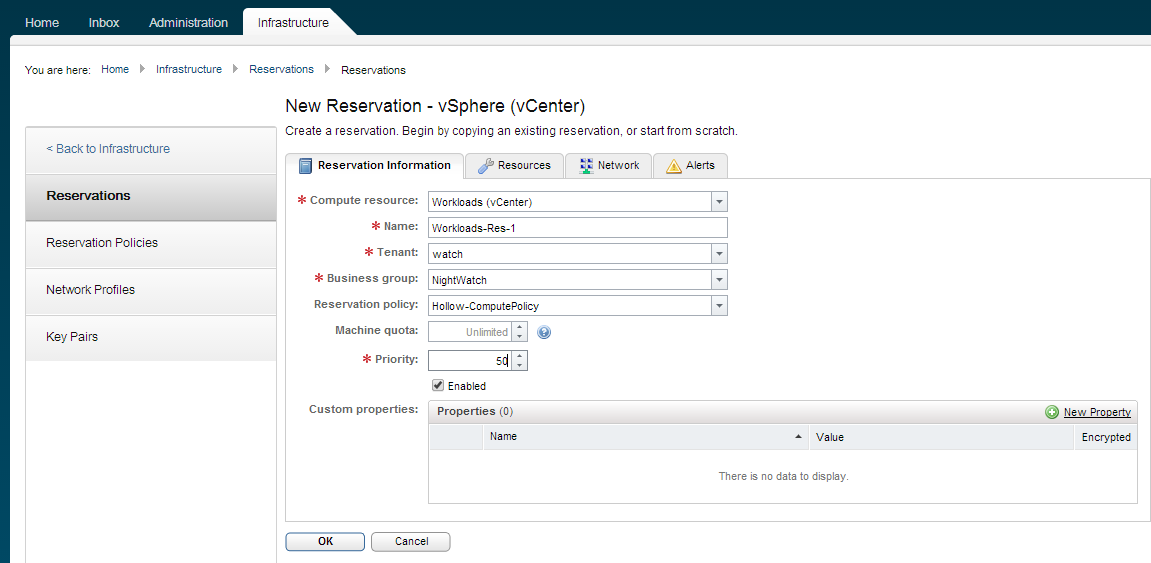Image resolution: width=1151 pixels, height=563 pixels.
Task: Open the Inbox tab
Action: coord(104,22)
